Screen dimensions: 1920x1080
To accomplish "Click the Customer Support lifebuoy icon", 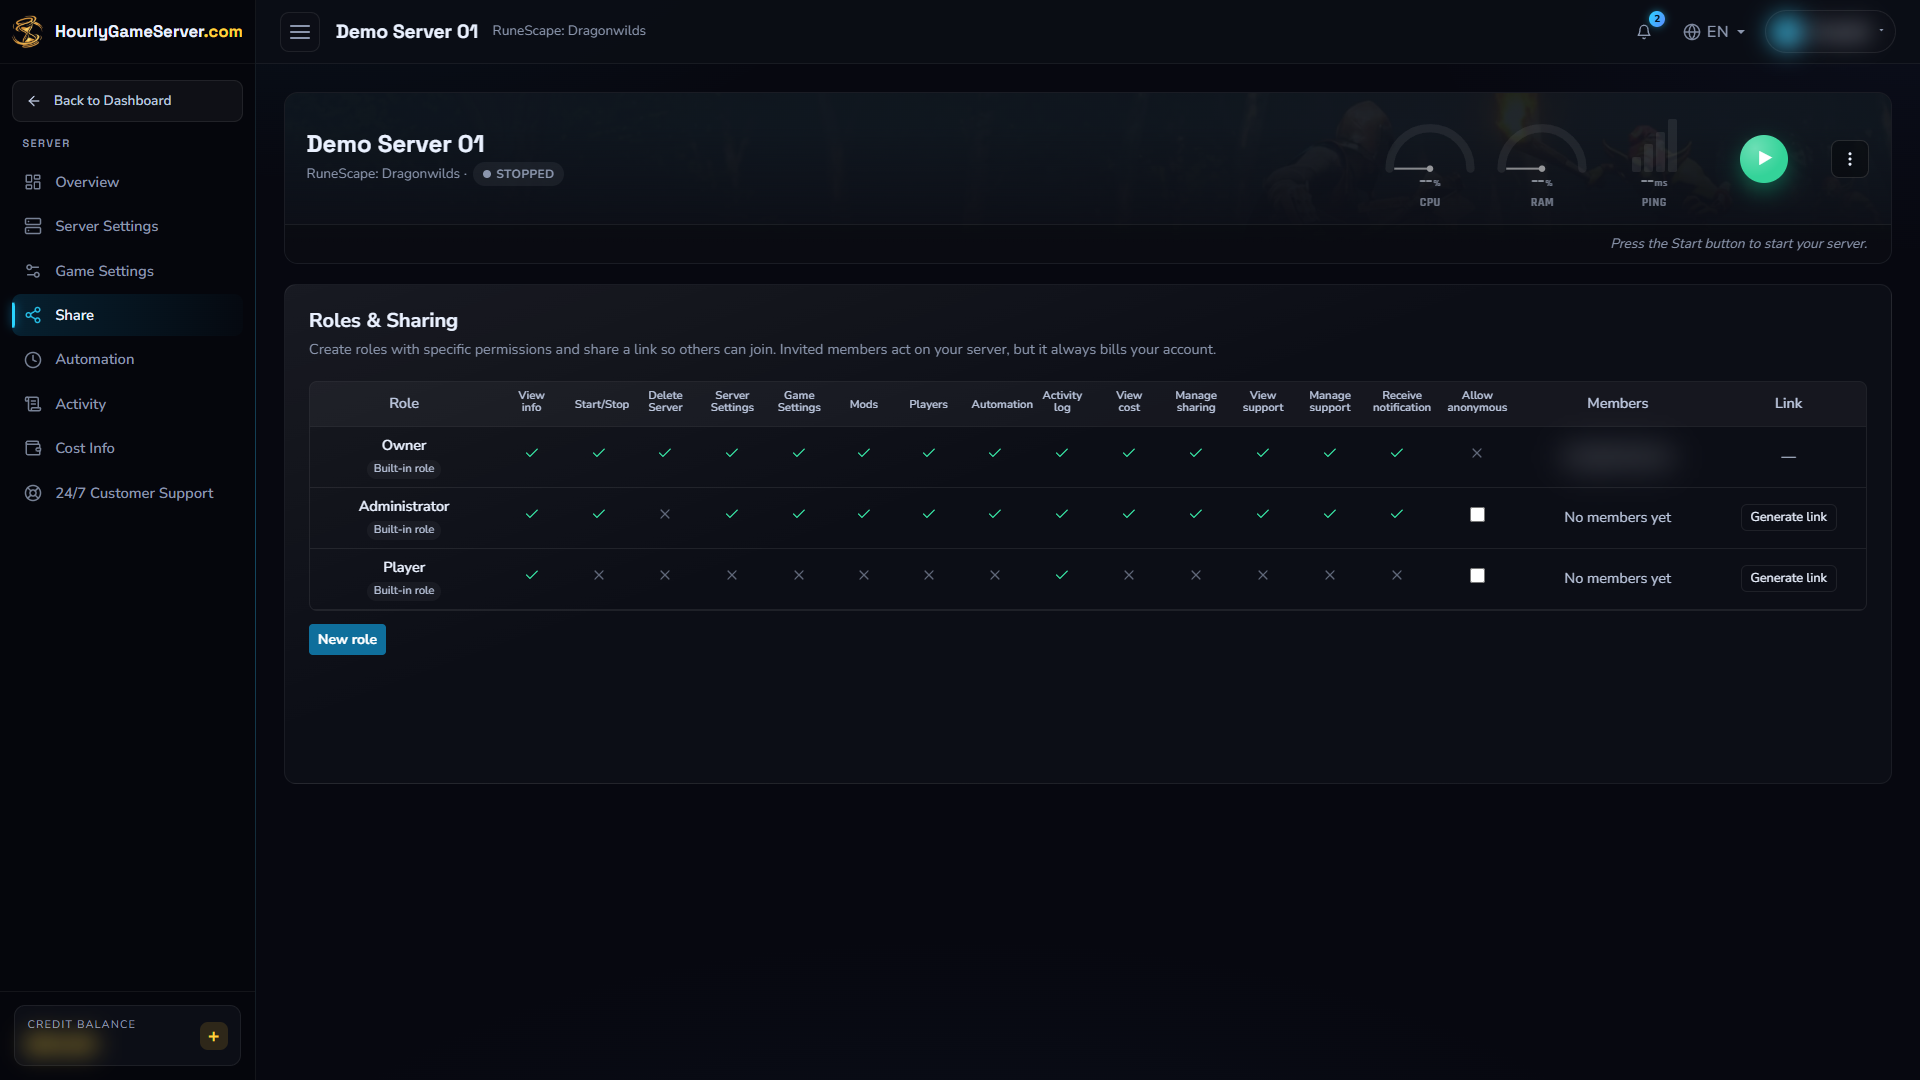I will (x=33, y=493).
